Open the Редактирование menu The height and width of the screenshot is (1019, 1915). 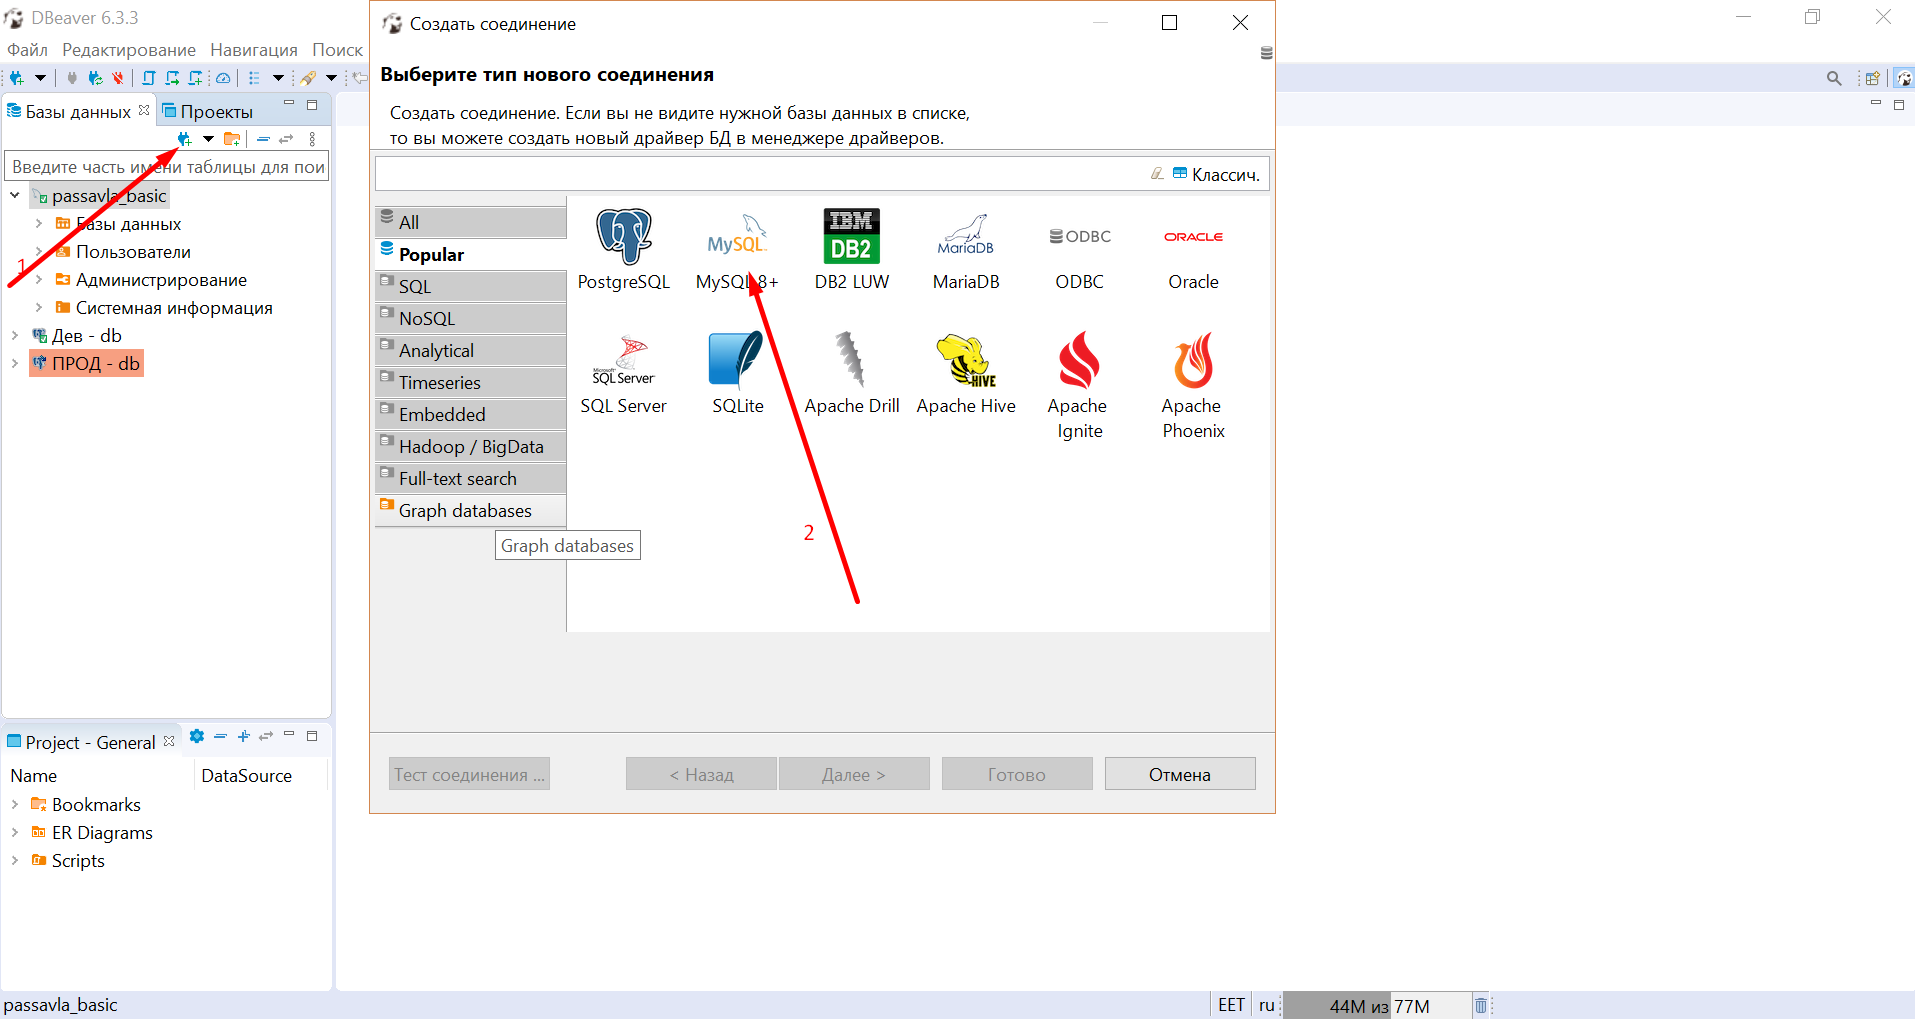click(129, 50)
